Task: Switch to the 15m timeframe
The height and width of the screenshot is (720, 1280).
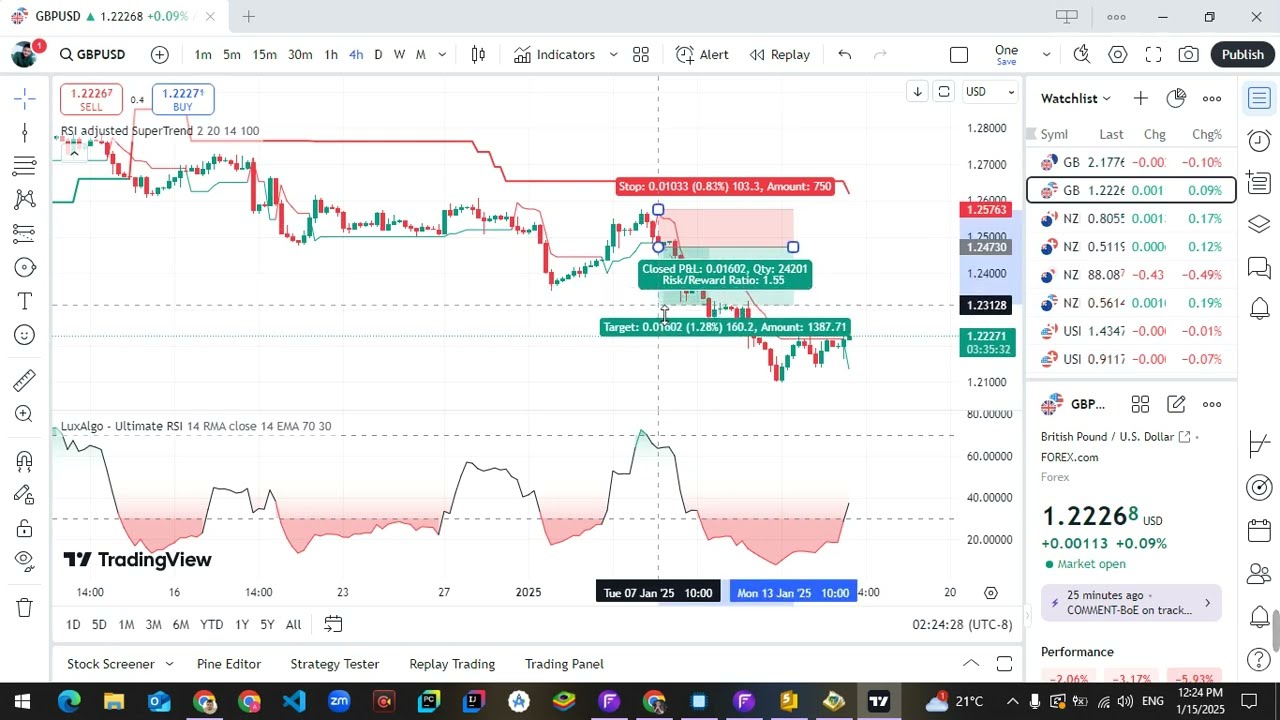Action: (x=264, y=55)
